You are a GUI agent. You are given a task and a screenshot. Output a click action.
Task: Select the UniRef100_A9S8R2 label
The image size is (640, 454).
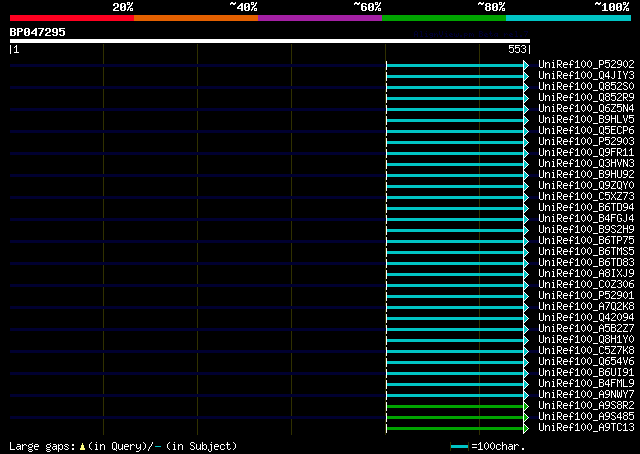586,406
